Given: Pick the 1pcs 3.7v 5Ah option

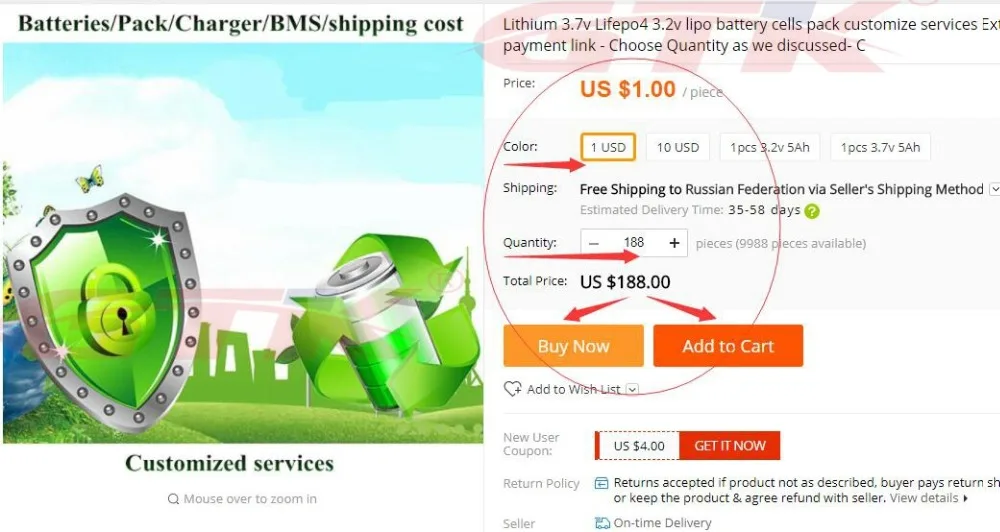Looking at the screenshot, I should tap(880, 147).
